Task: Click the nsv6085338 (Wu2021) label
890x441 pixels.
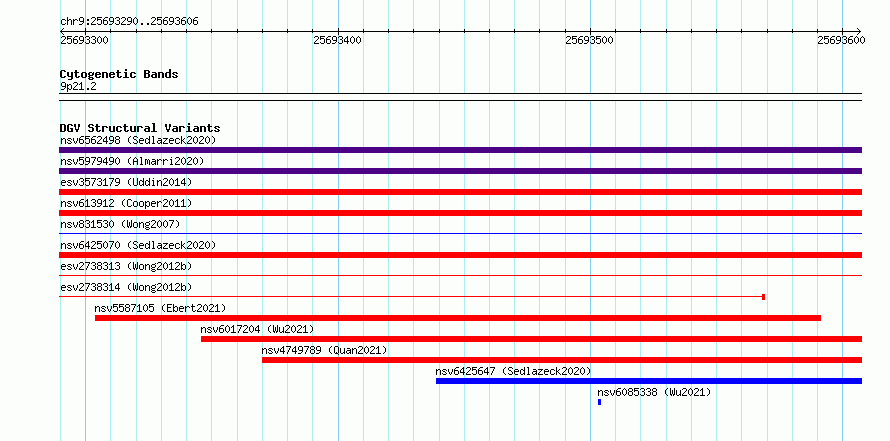Action: pyautogui.click(x=654, y=392)
